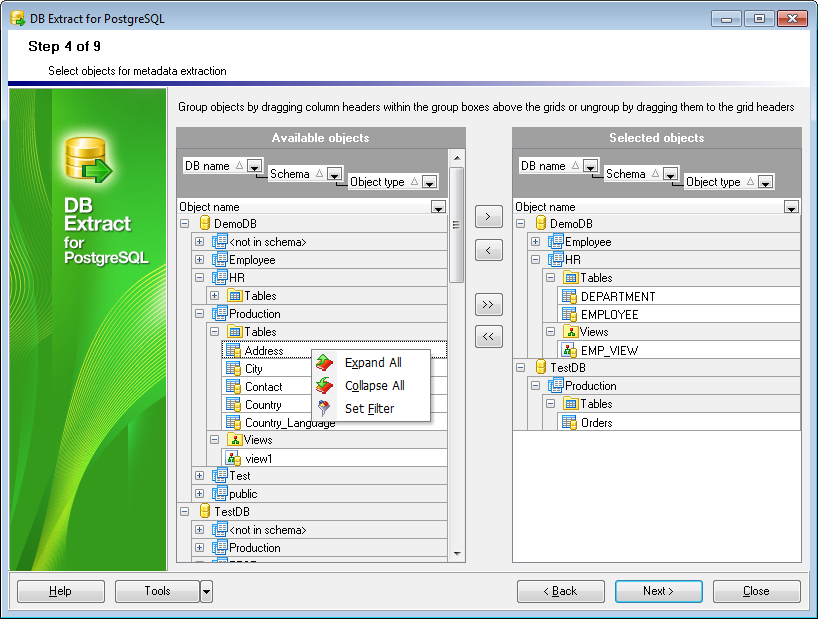This screenshot has width=818, height=619.
Task: Click the Tools button
Action: pos(158,591)
